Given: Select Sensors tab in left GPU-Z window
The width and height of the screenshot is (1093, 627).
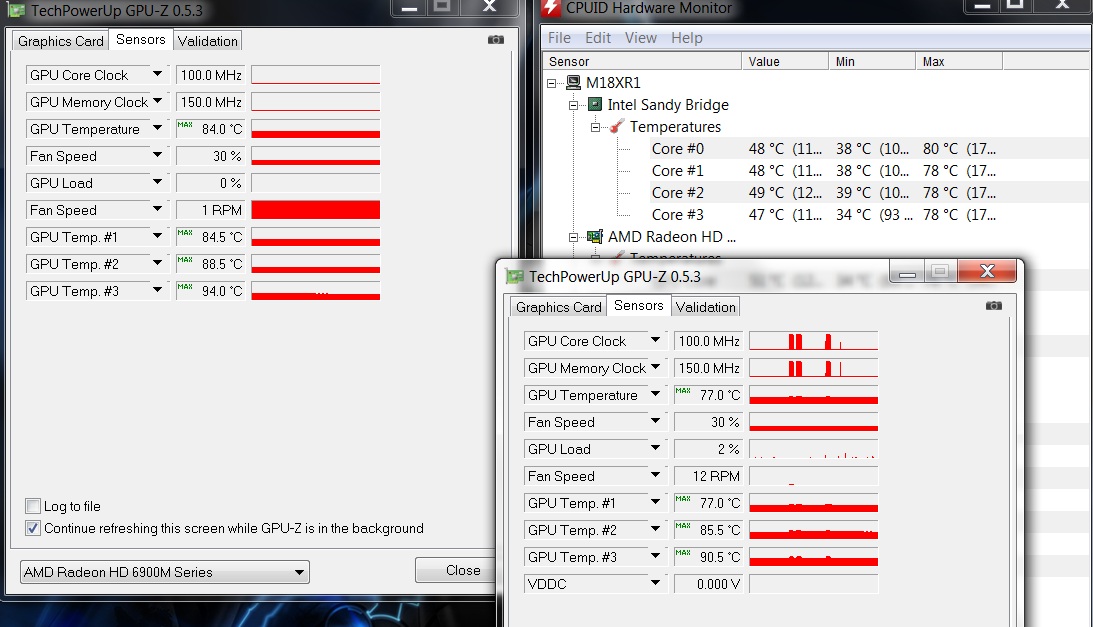Looking at the screenshot, I should click(x=141, y=40).
